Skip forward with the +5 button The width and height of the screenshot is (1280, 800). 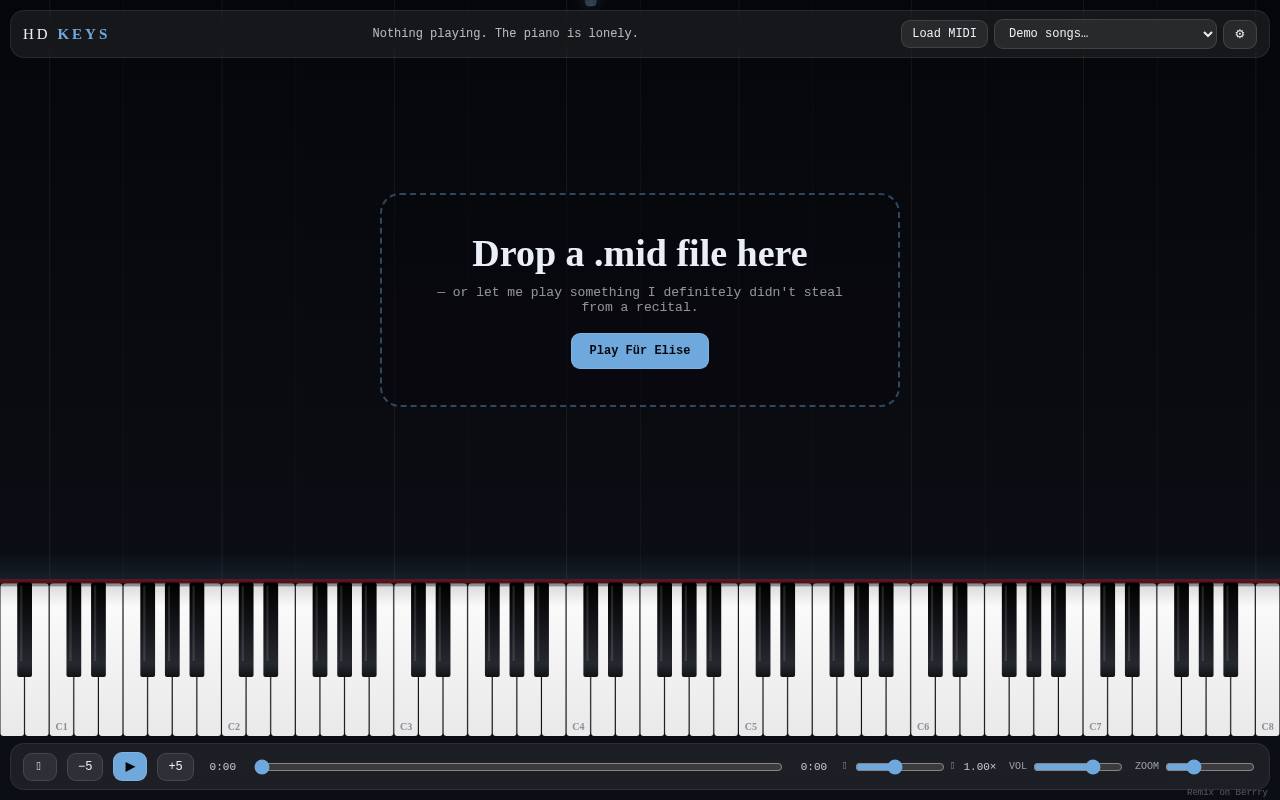(175, 767)
